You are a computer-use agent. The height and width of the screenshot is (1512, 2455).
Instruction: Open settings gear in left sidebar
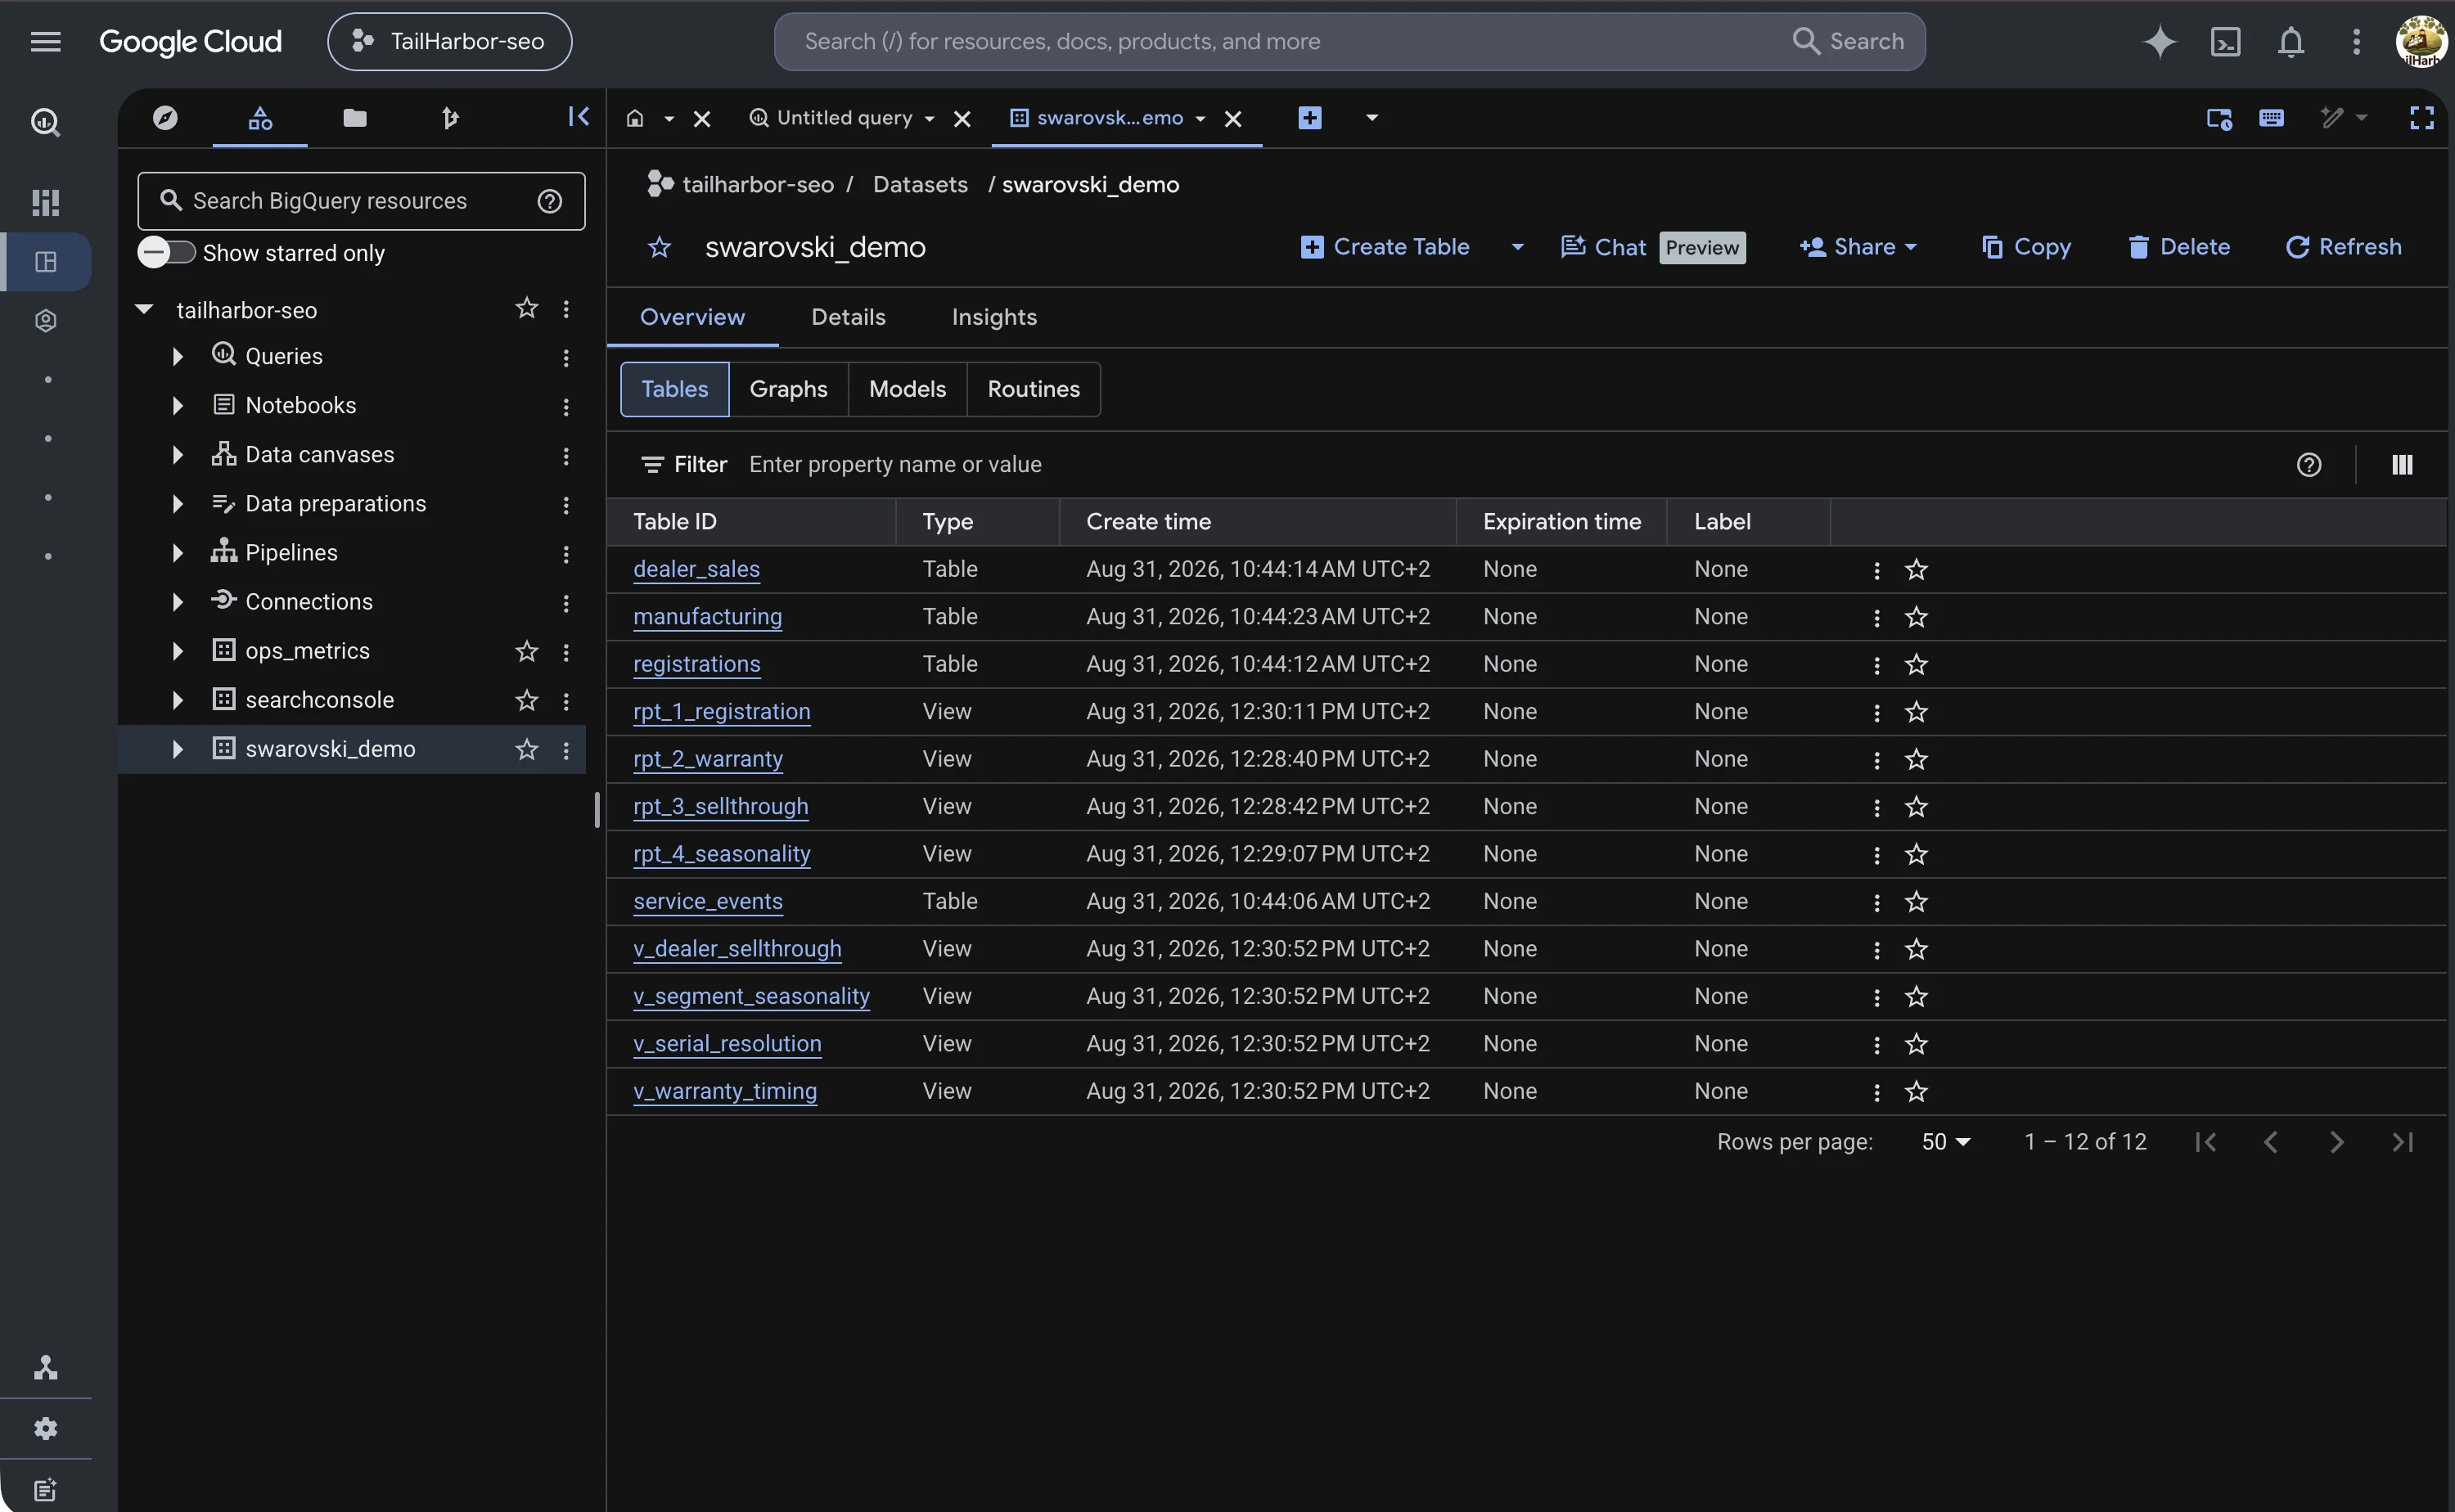(x=46, y=1428)
